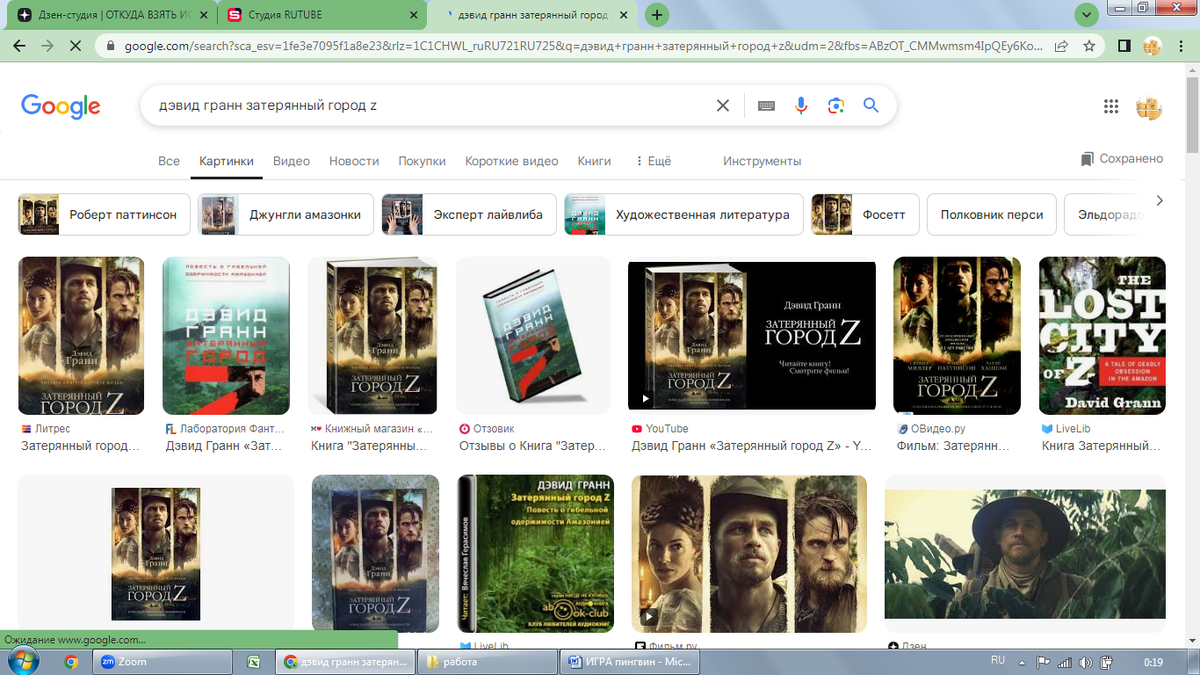The width and height of the screenshot is (1200, 675).
Task: Open the Инструменты search tools
Action: [762, 161]
